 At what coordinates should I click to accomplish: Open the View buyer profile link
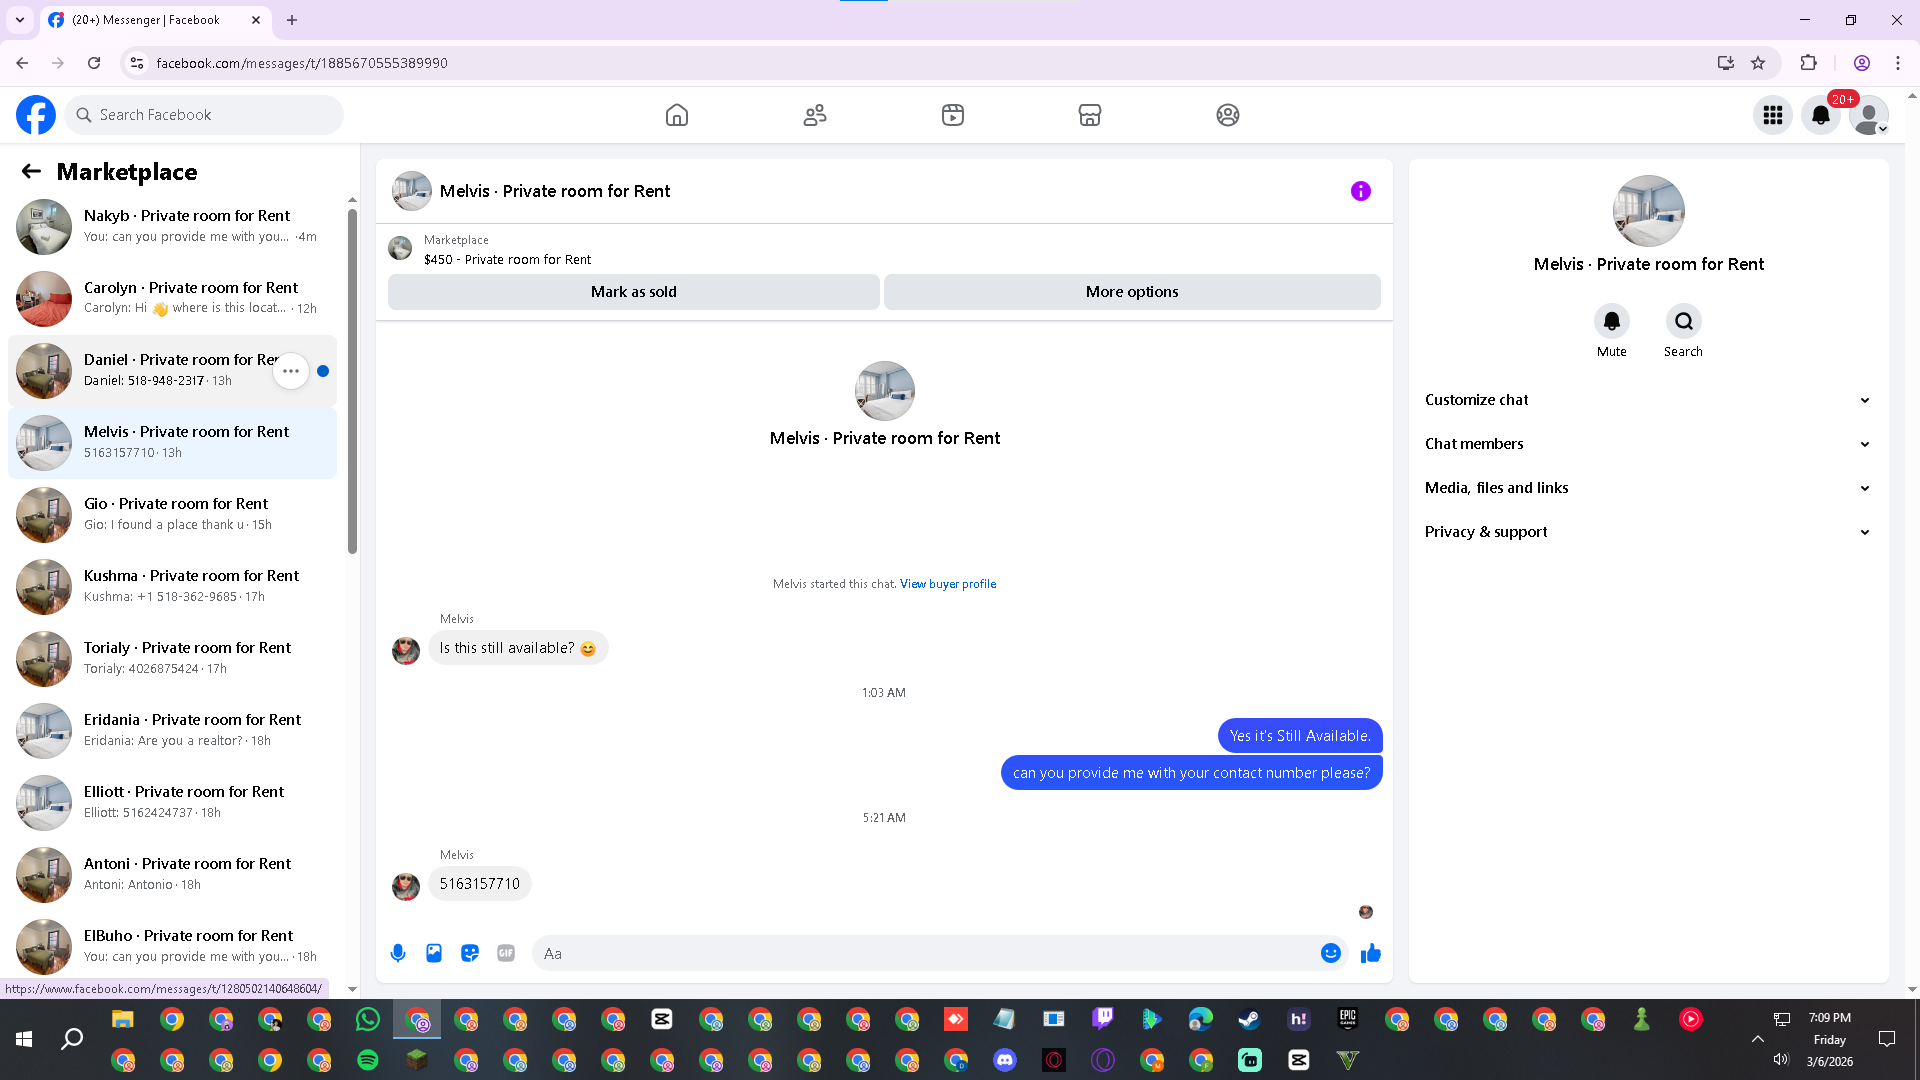pyautogui.click(x=947, y=584)
